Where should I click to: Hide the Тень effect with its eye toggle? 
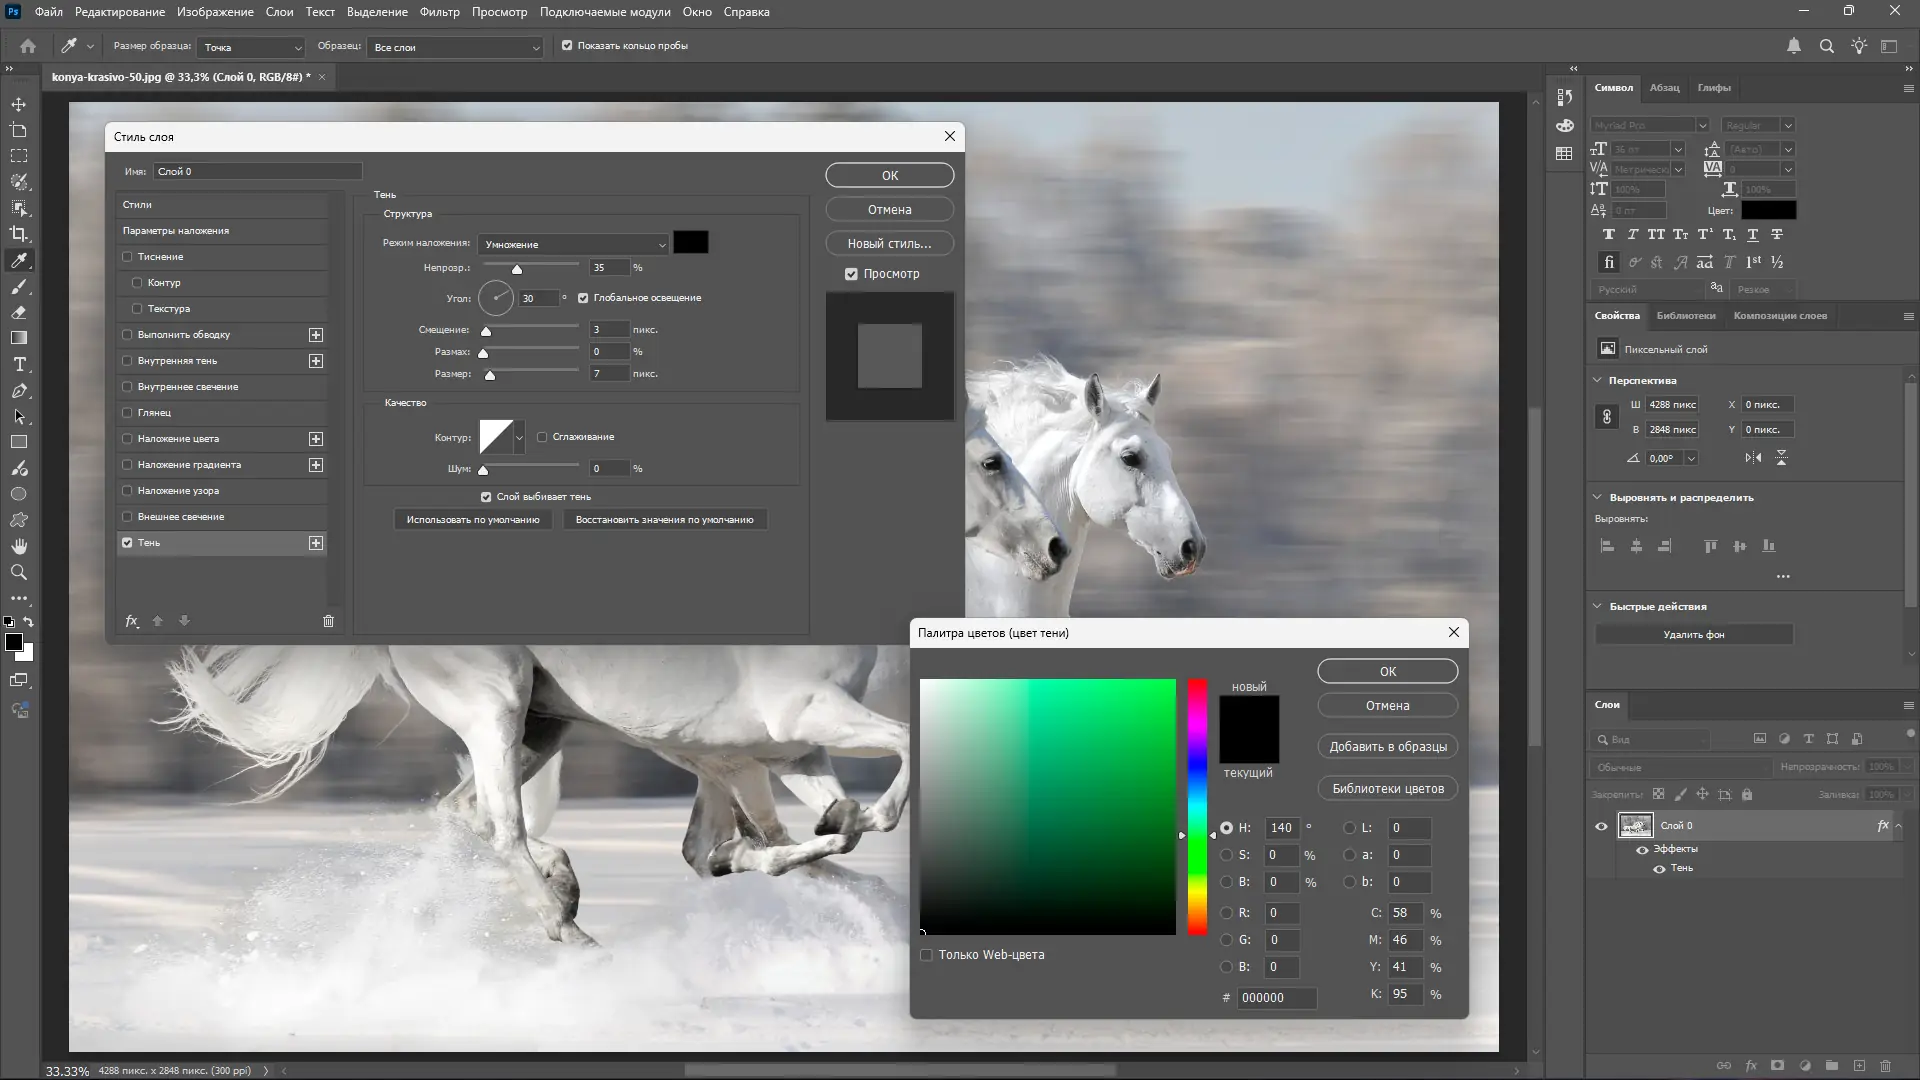click(1658, 868)
